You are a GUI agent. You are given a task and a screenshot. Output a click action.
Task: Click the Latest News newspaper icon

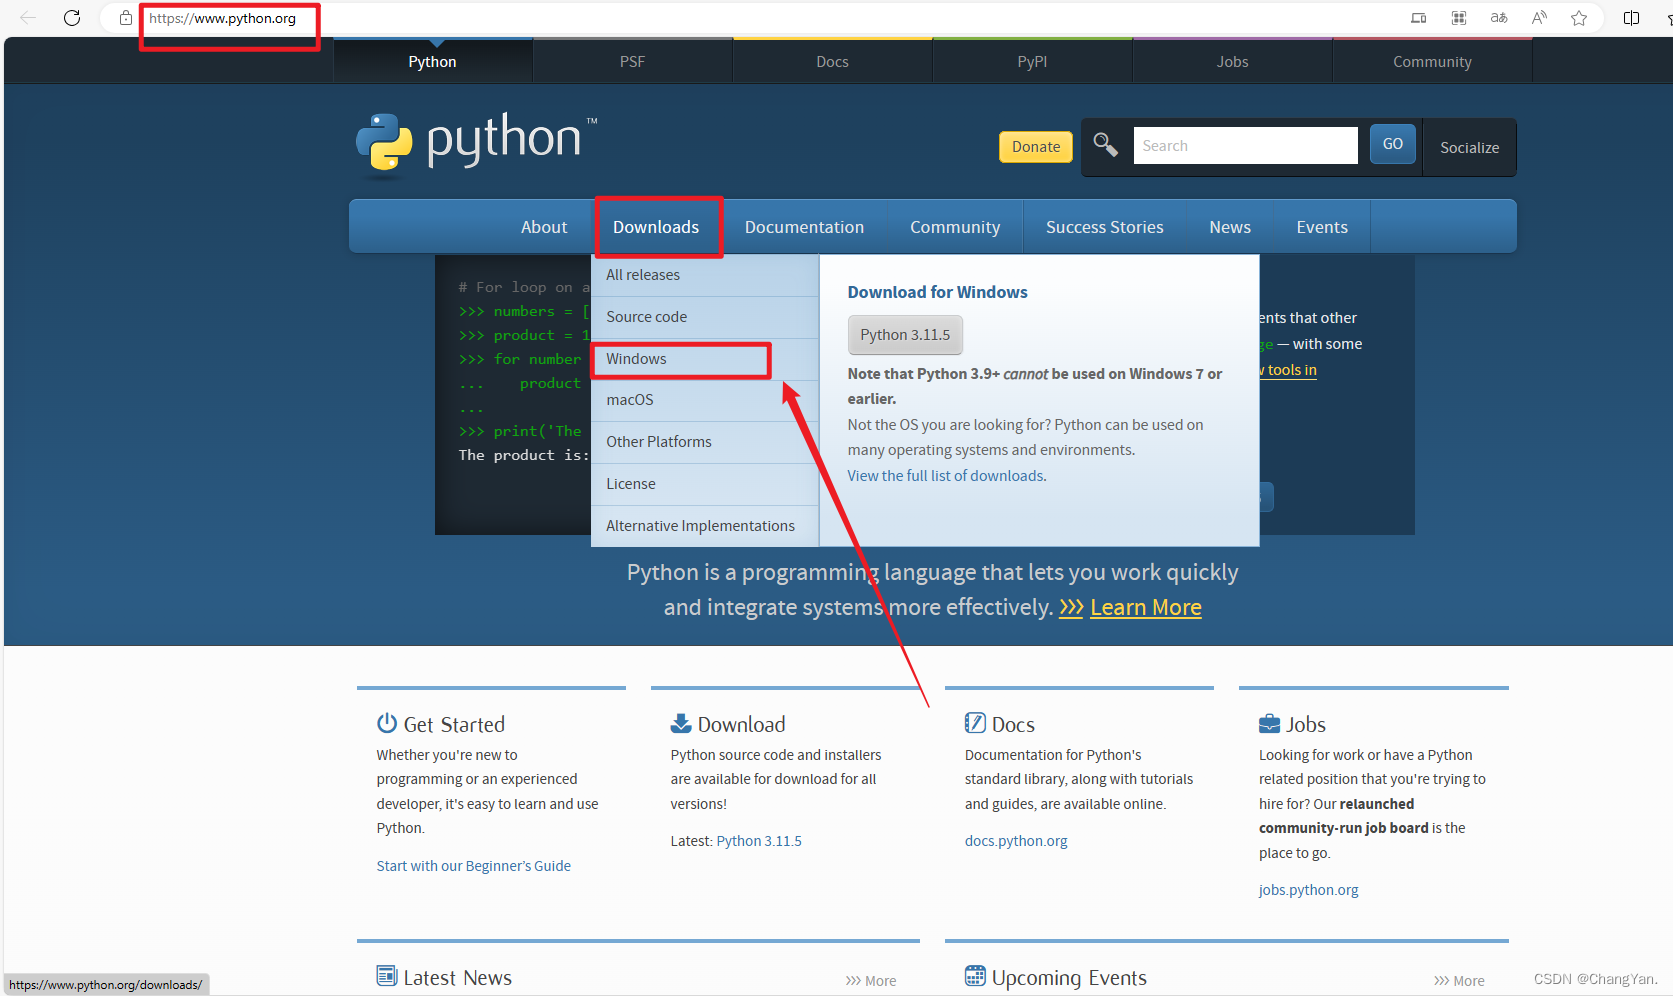tap(387, 975)
